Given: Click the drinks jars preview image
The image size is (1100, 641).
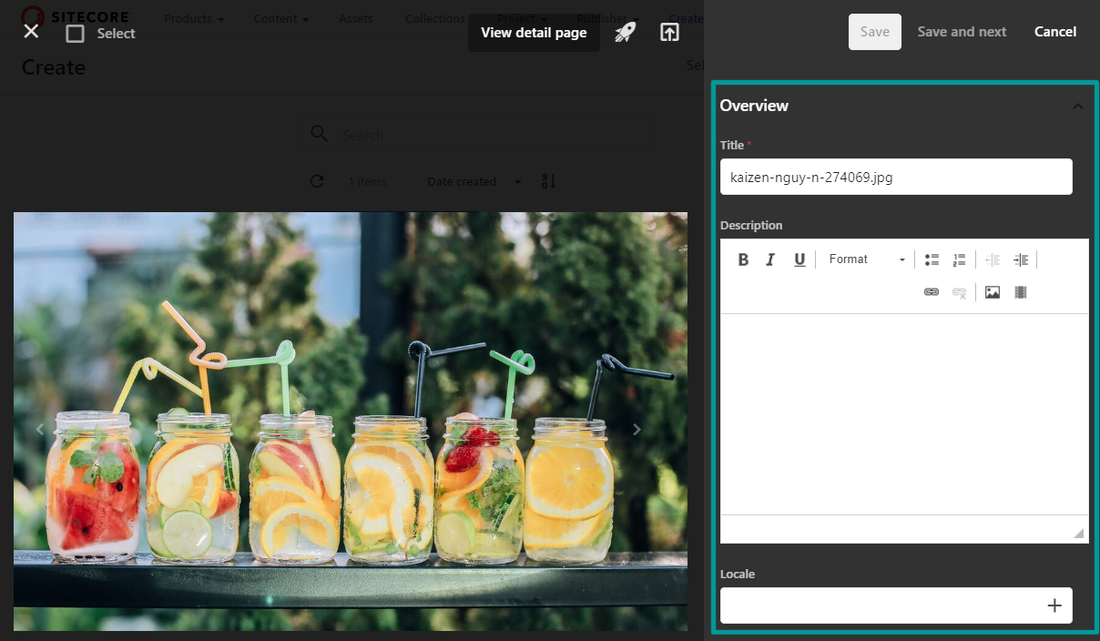Looking at the screenshot, I should [350, 421].
